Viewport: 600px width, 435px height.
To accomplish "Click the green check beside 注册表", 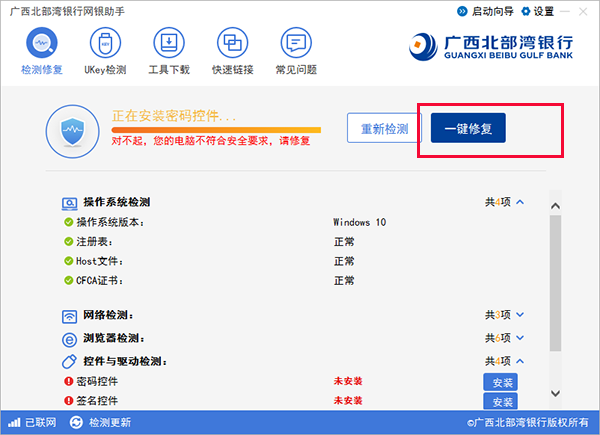I will pyautogui.click(x=68, y=242).
